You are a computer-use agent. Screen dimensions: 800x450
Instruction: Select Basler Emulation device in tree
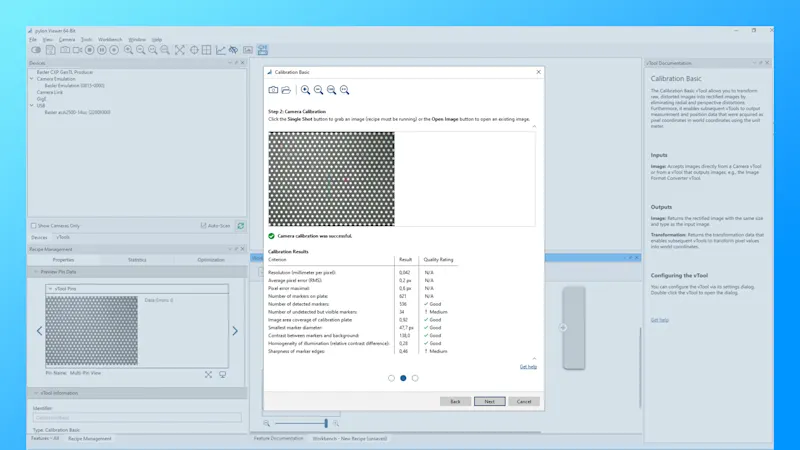74,86
